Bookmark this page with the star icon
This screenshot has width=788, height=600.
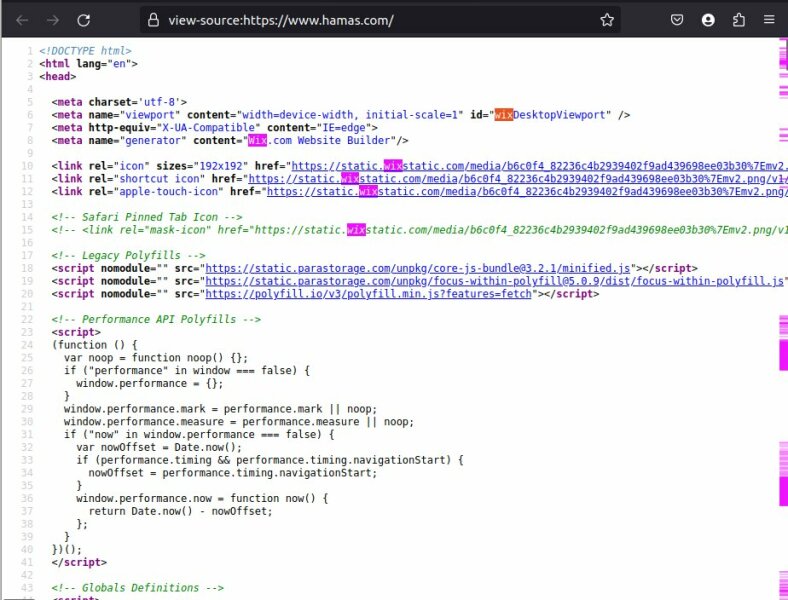[607, 20]
